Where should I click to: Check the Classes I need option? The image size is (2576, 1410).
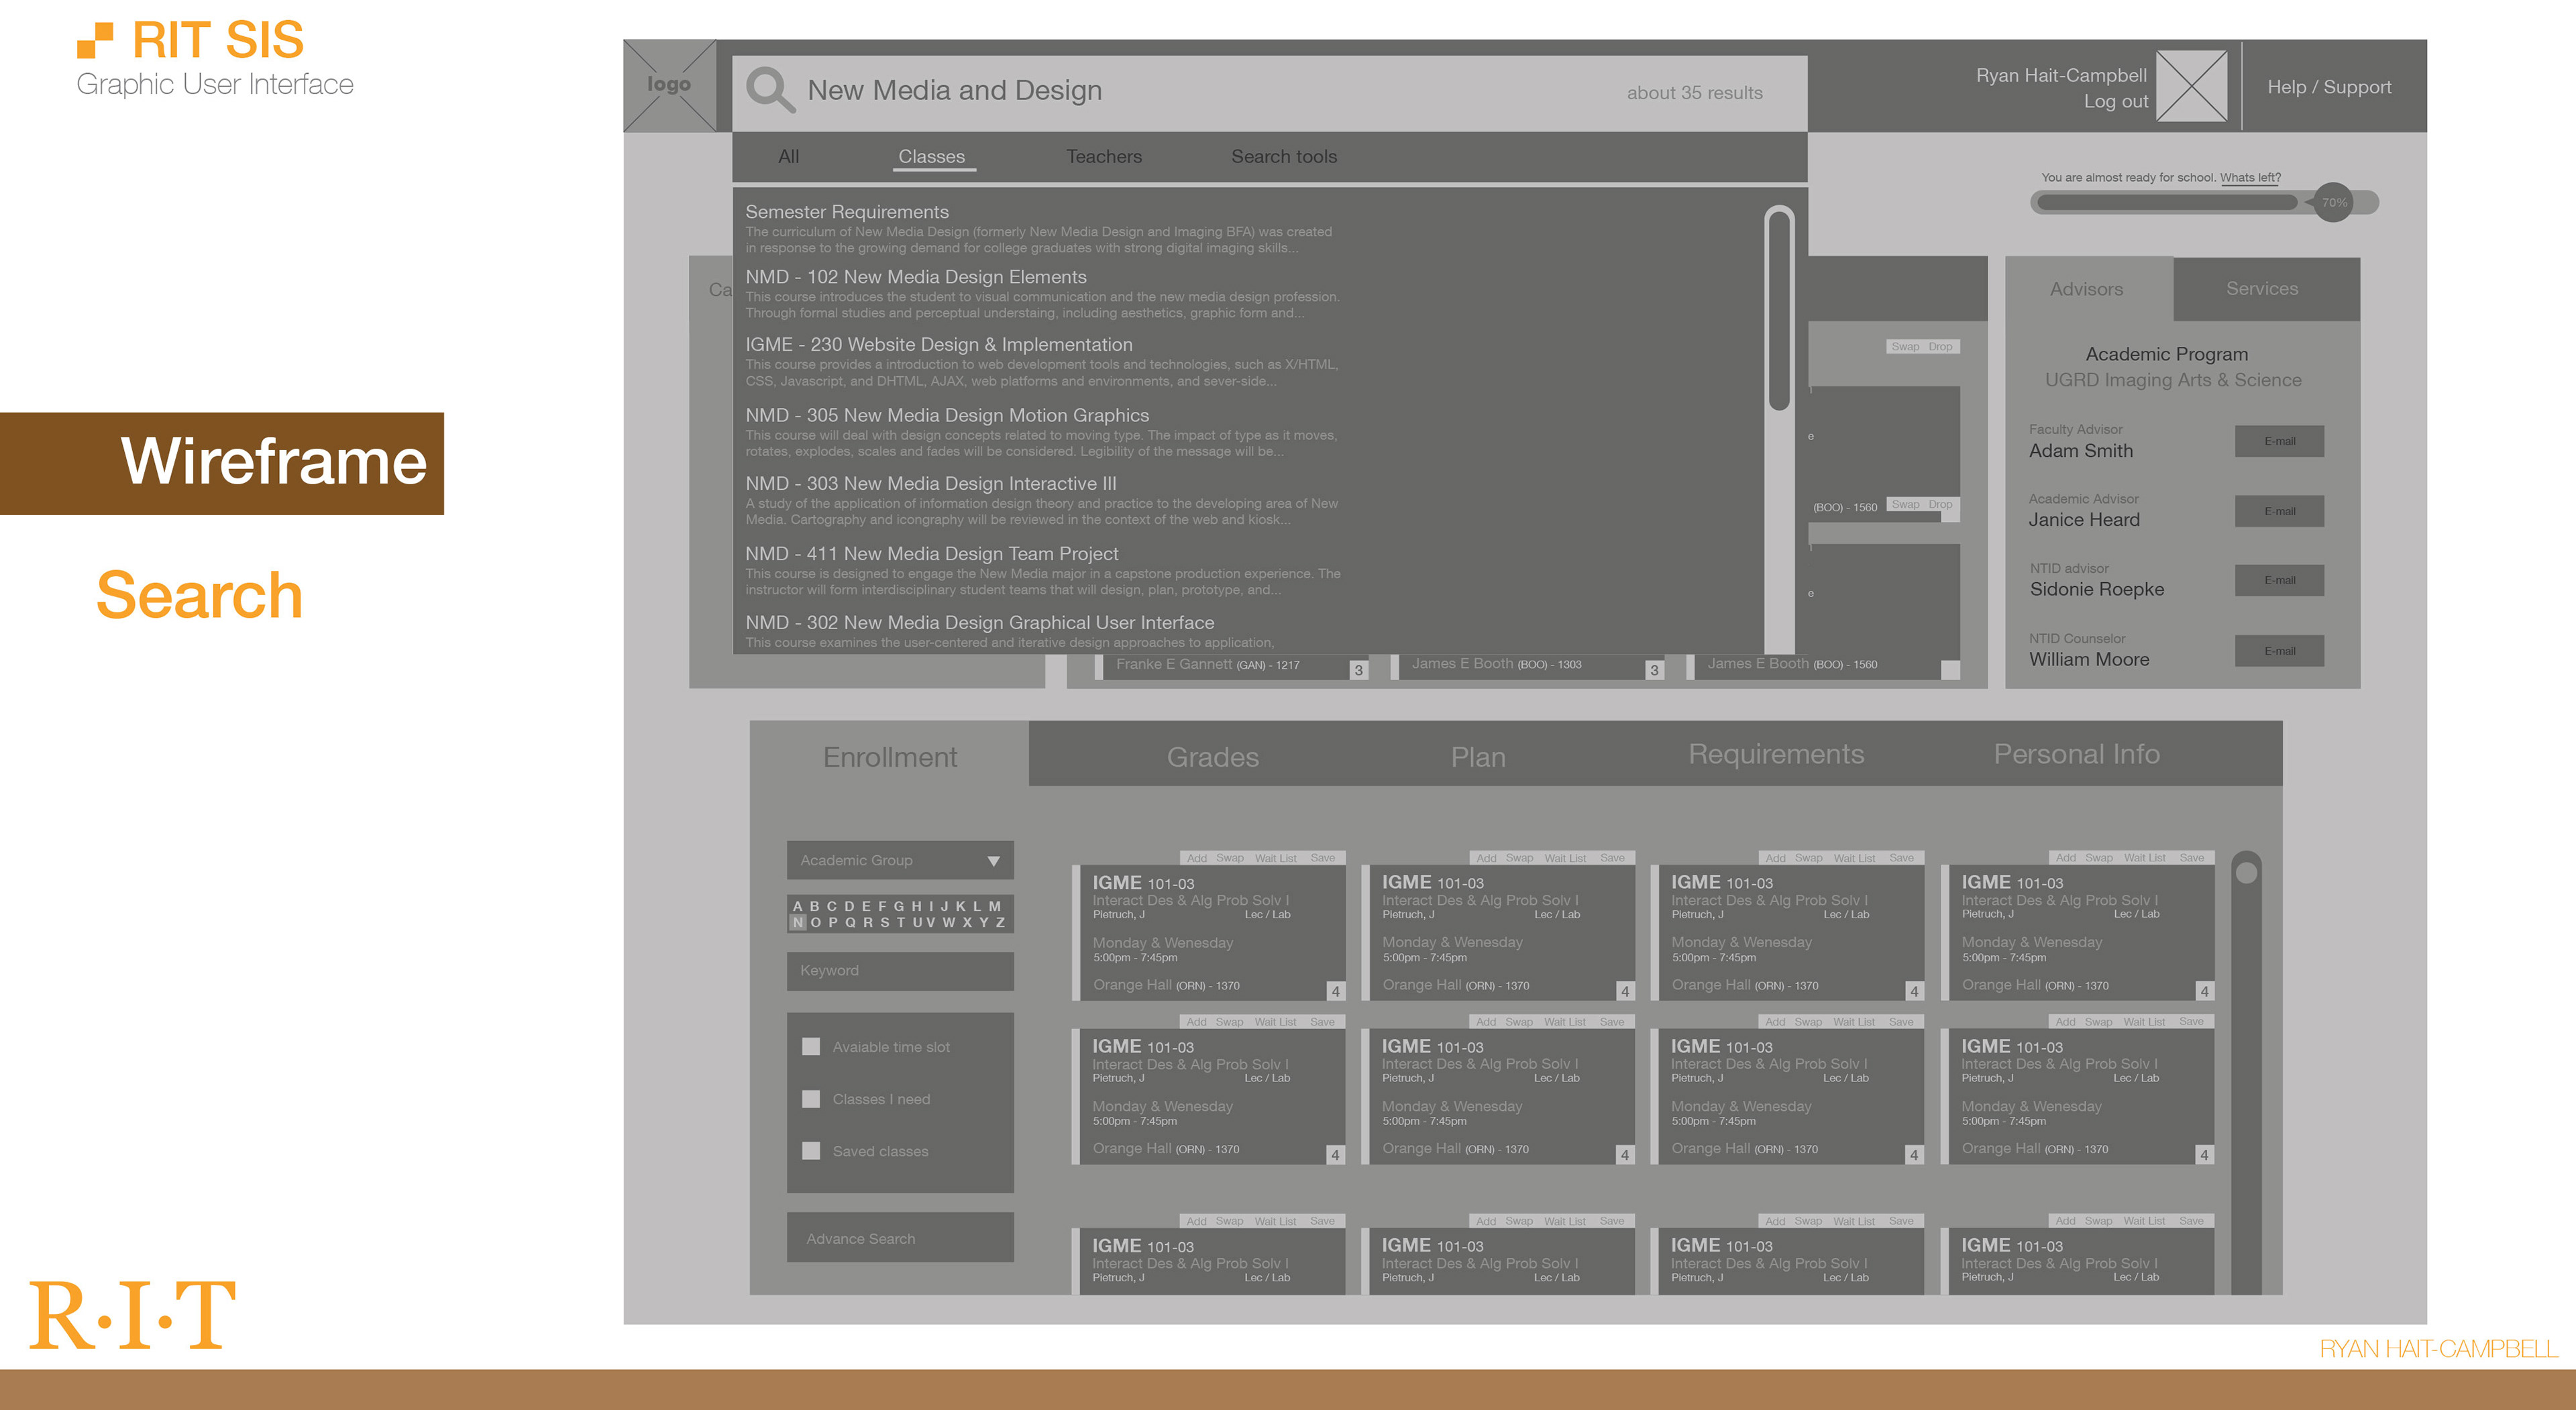(811, 1099)
